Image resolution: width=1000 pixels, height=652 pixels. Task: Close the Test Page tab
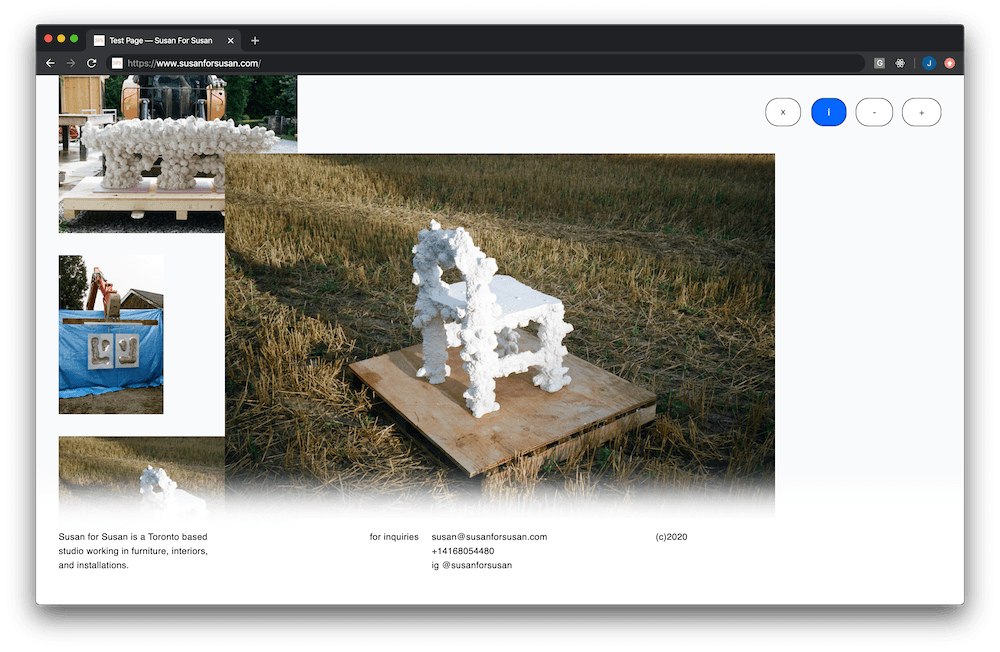231,41
